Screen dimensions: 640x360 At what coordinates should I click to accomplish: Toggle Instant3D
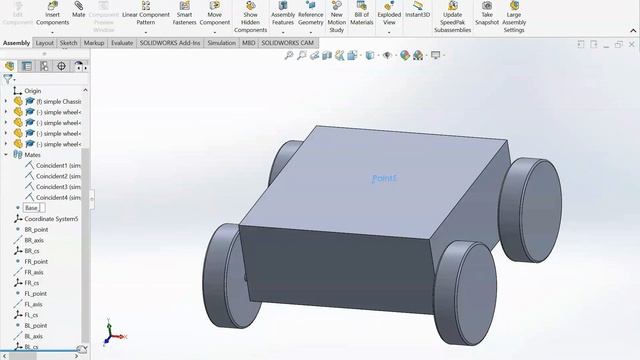[418, 10]
